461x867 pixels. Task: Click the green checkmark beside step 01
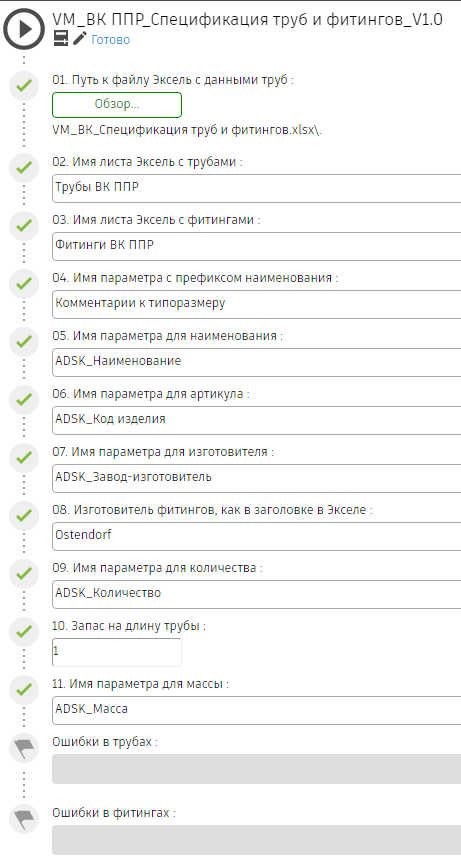pos(24,87)
